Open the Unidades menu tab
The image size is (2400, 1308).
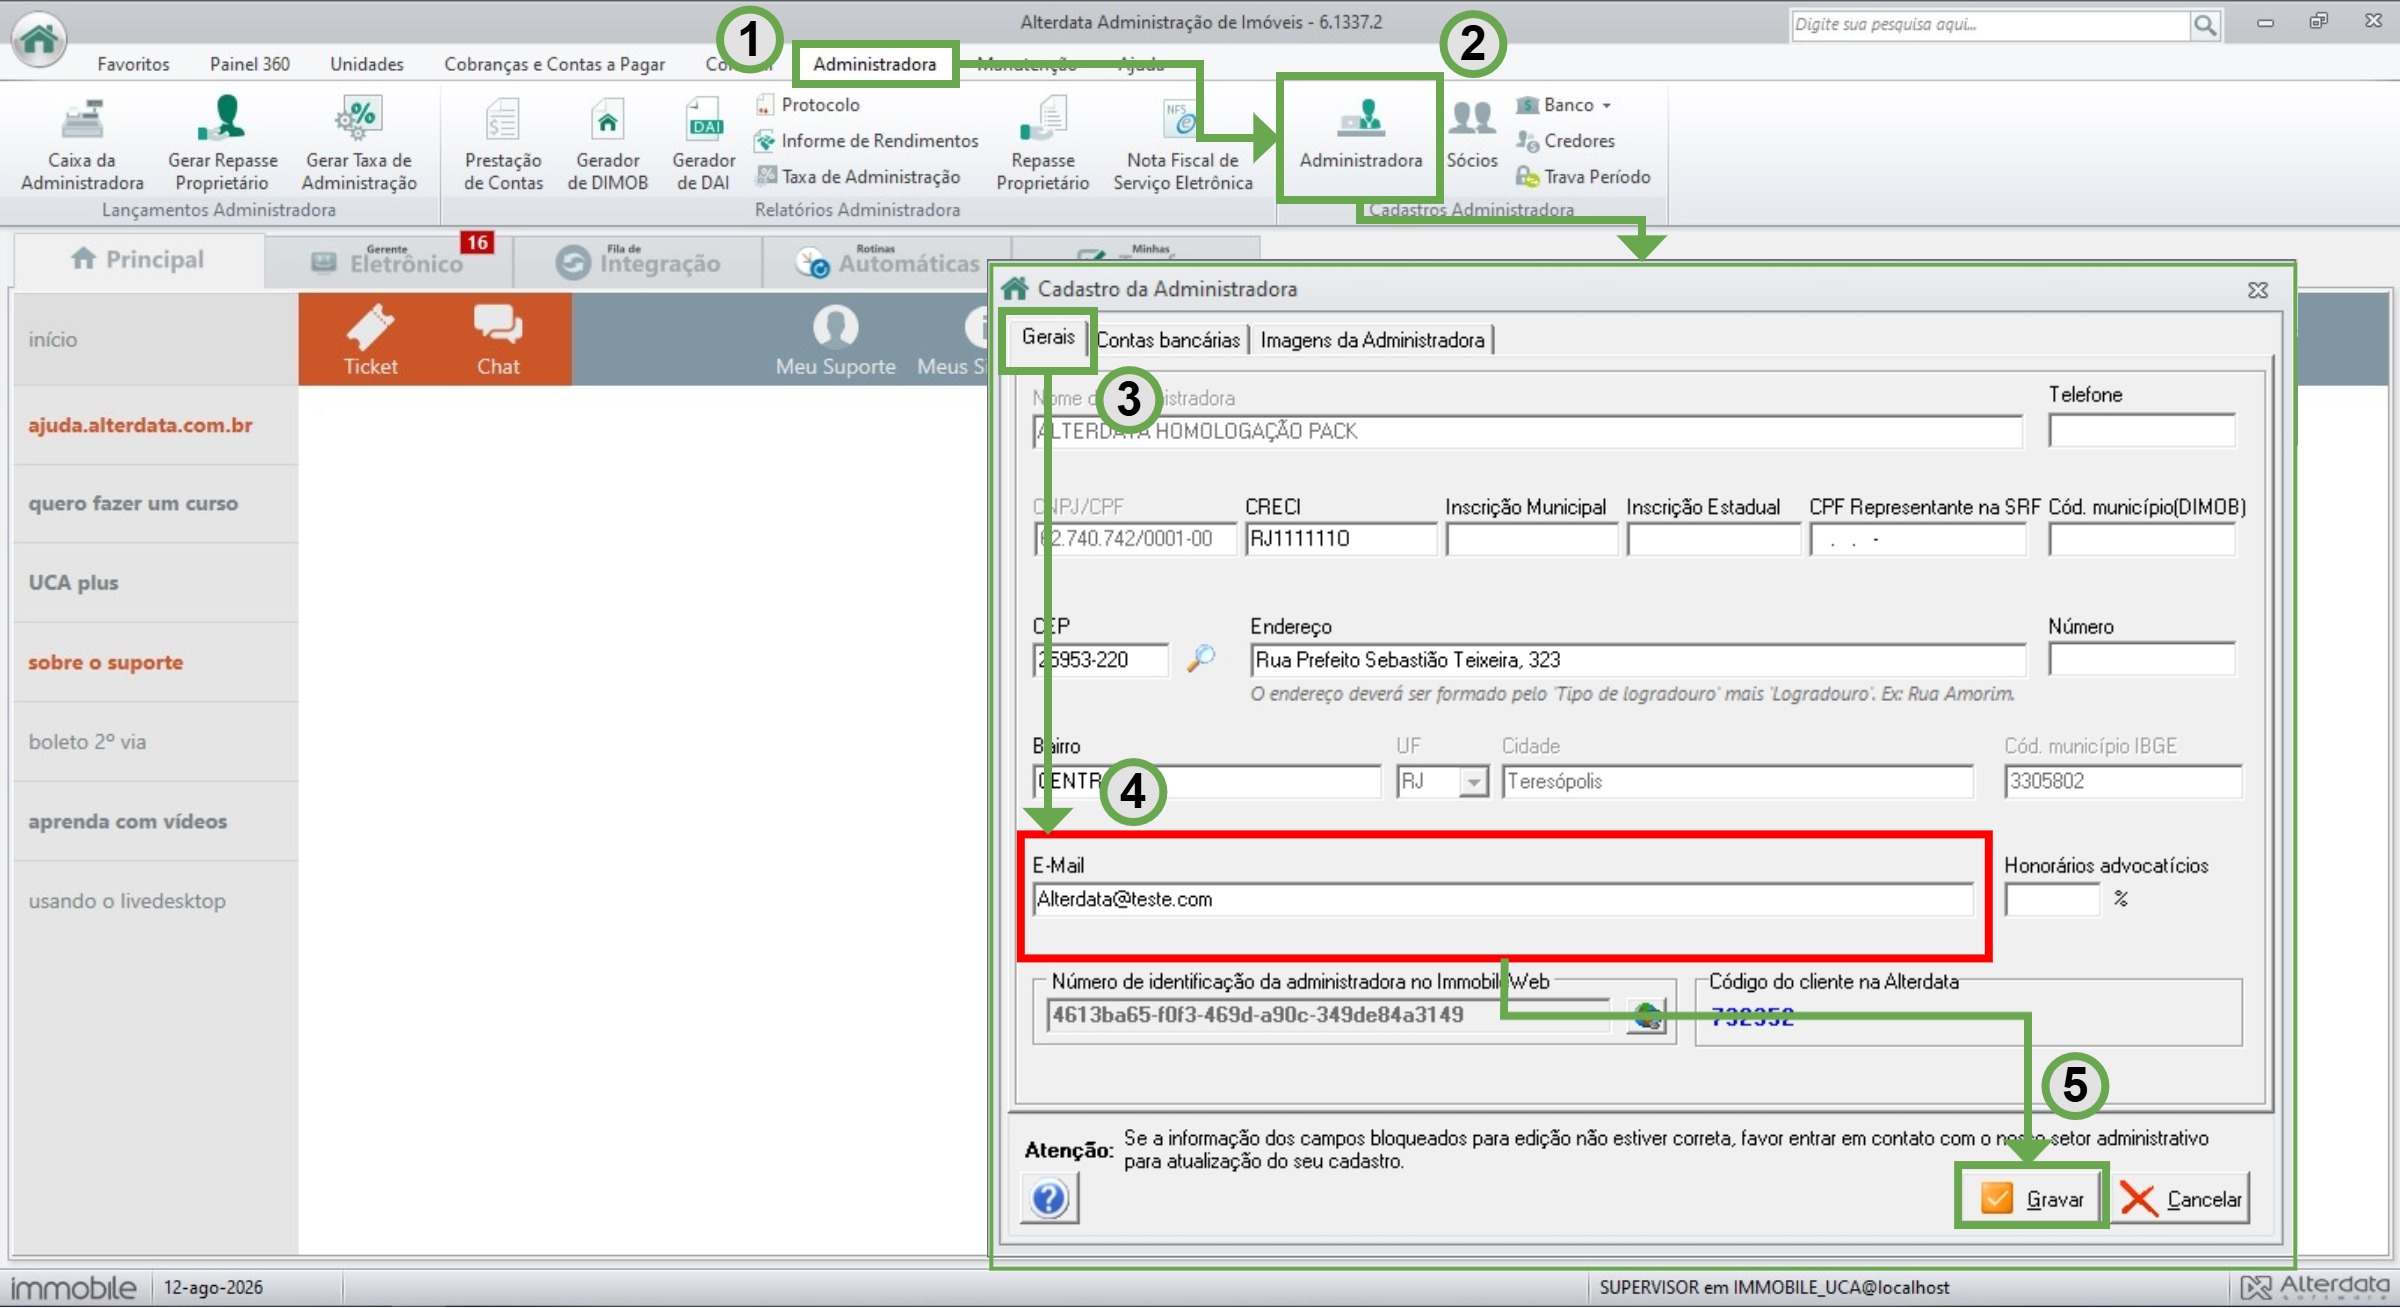(367, 64)
